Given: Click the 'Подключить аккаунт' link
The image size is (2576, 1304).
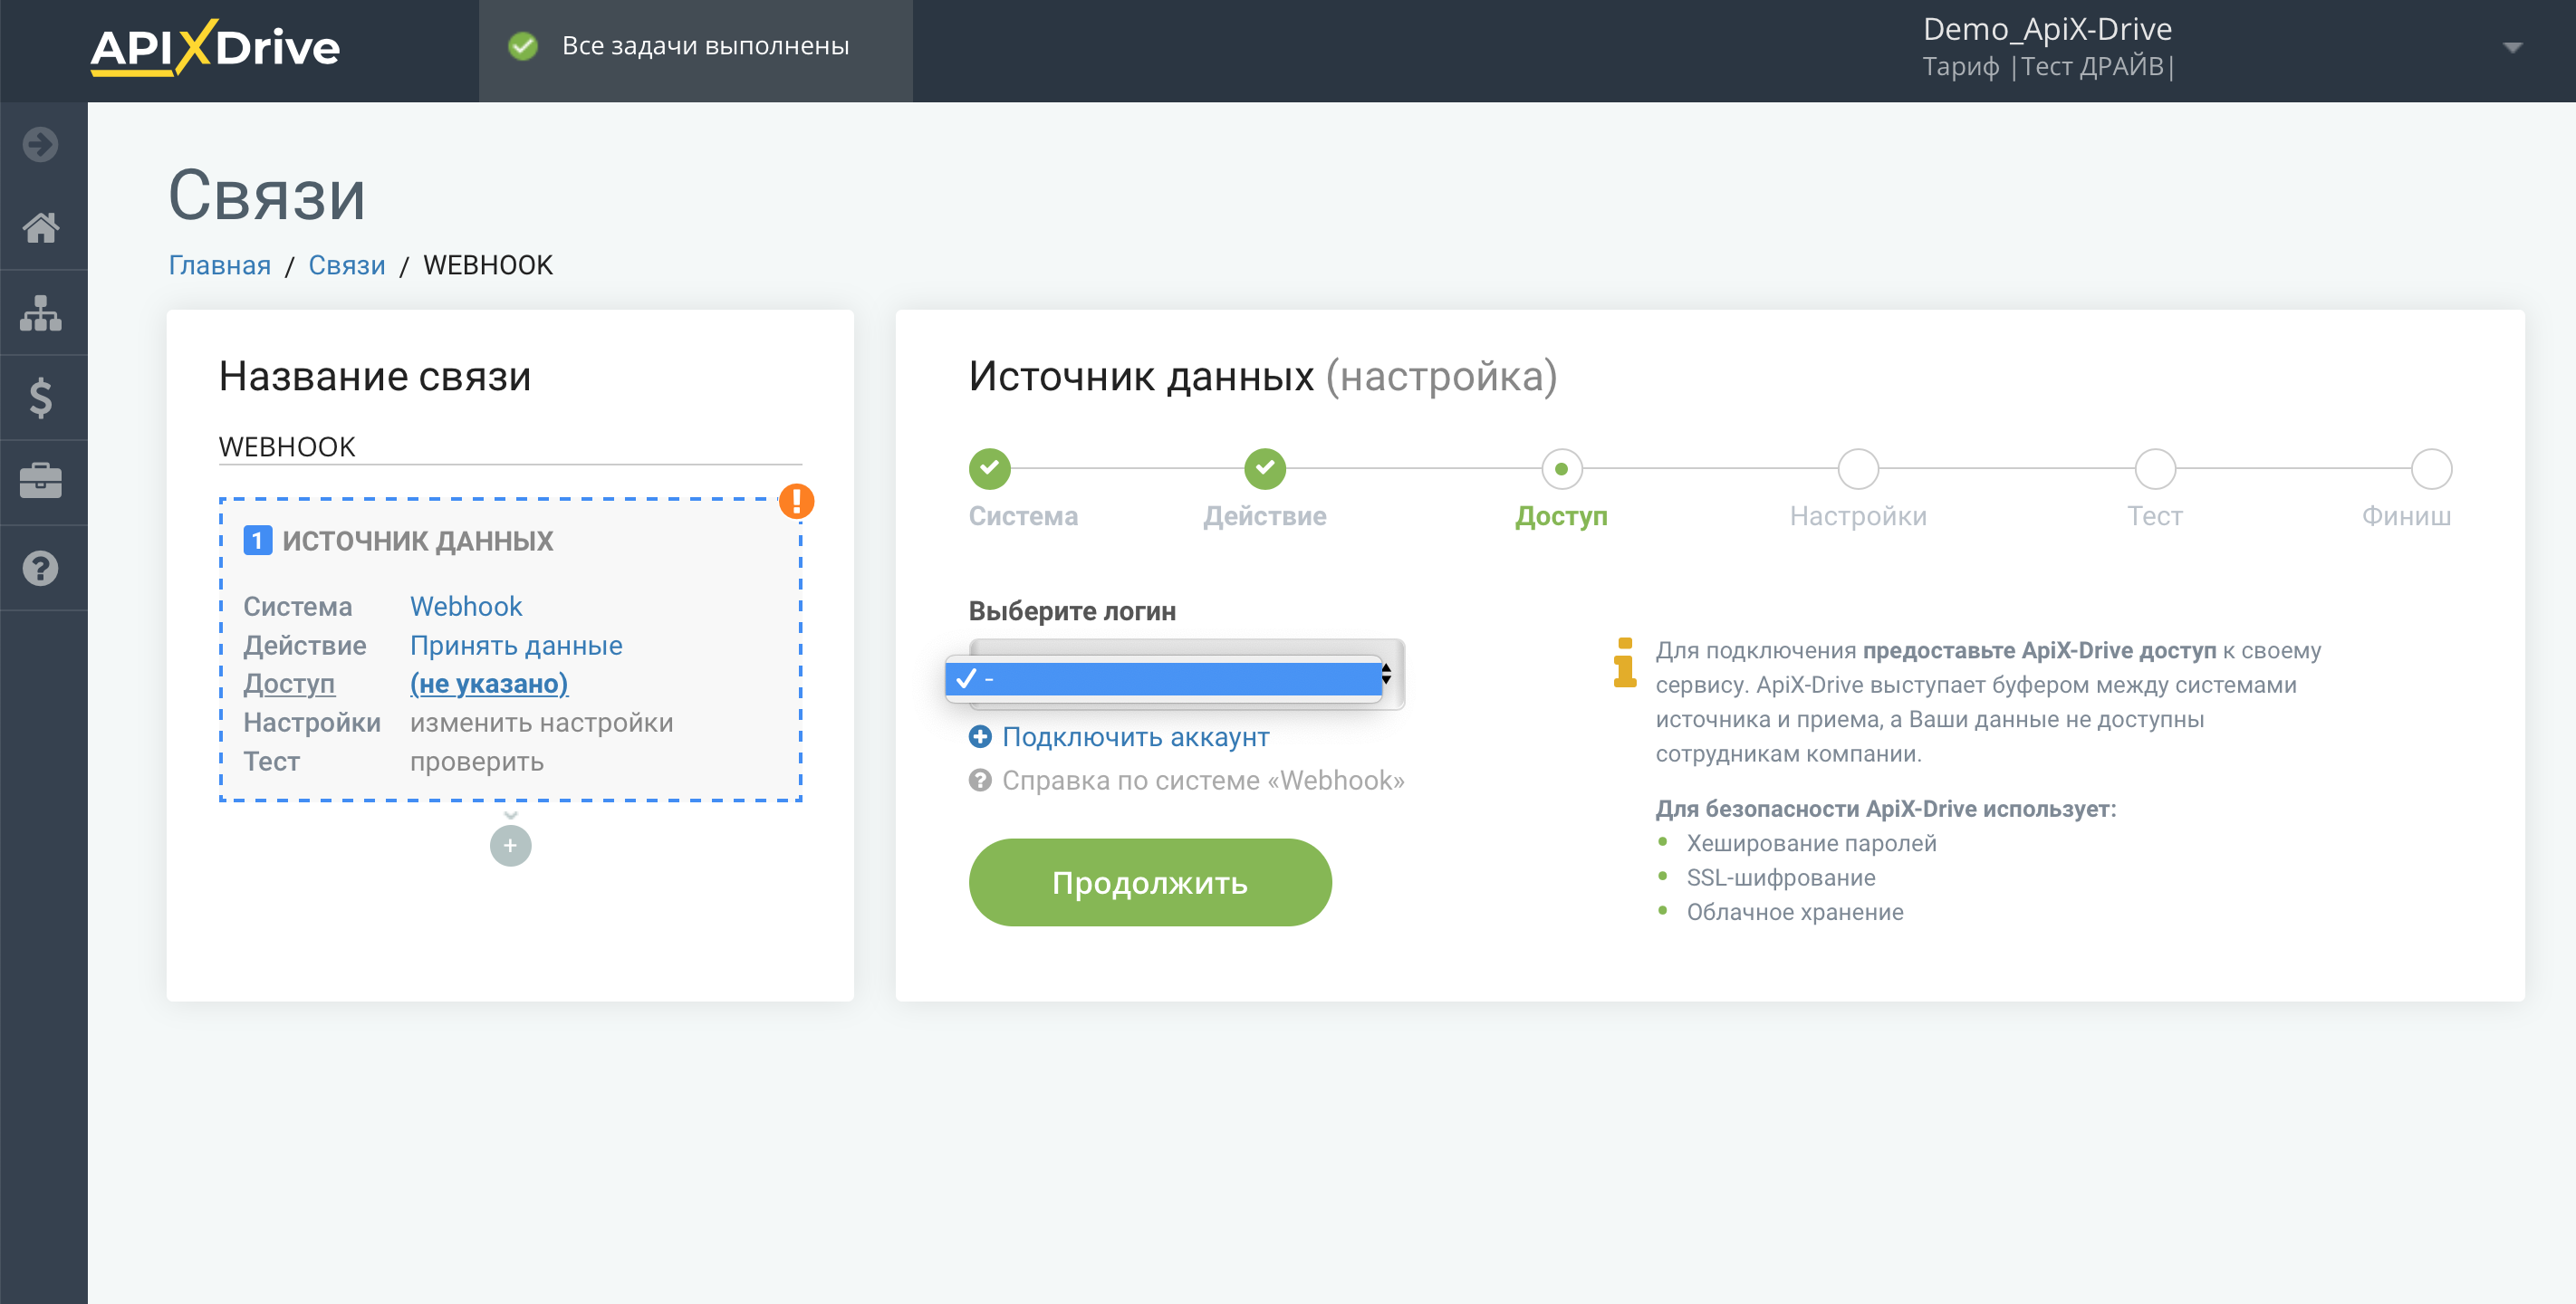Looking at the screenshot, I should pyautogui.click(x=1135, y=737).
